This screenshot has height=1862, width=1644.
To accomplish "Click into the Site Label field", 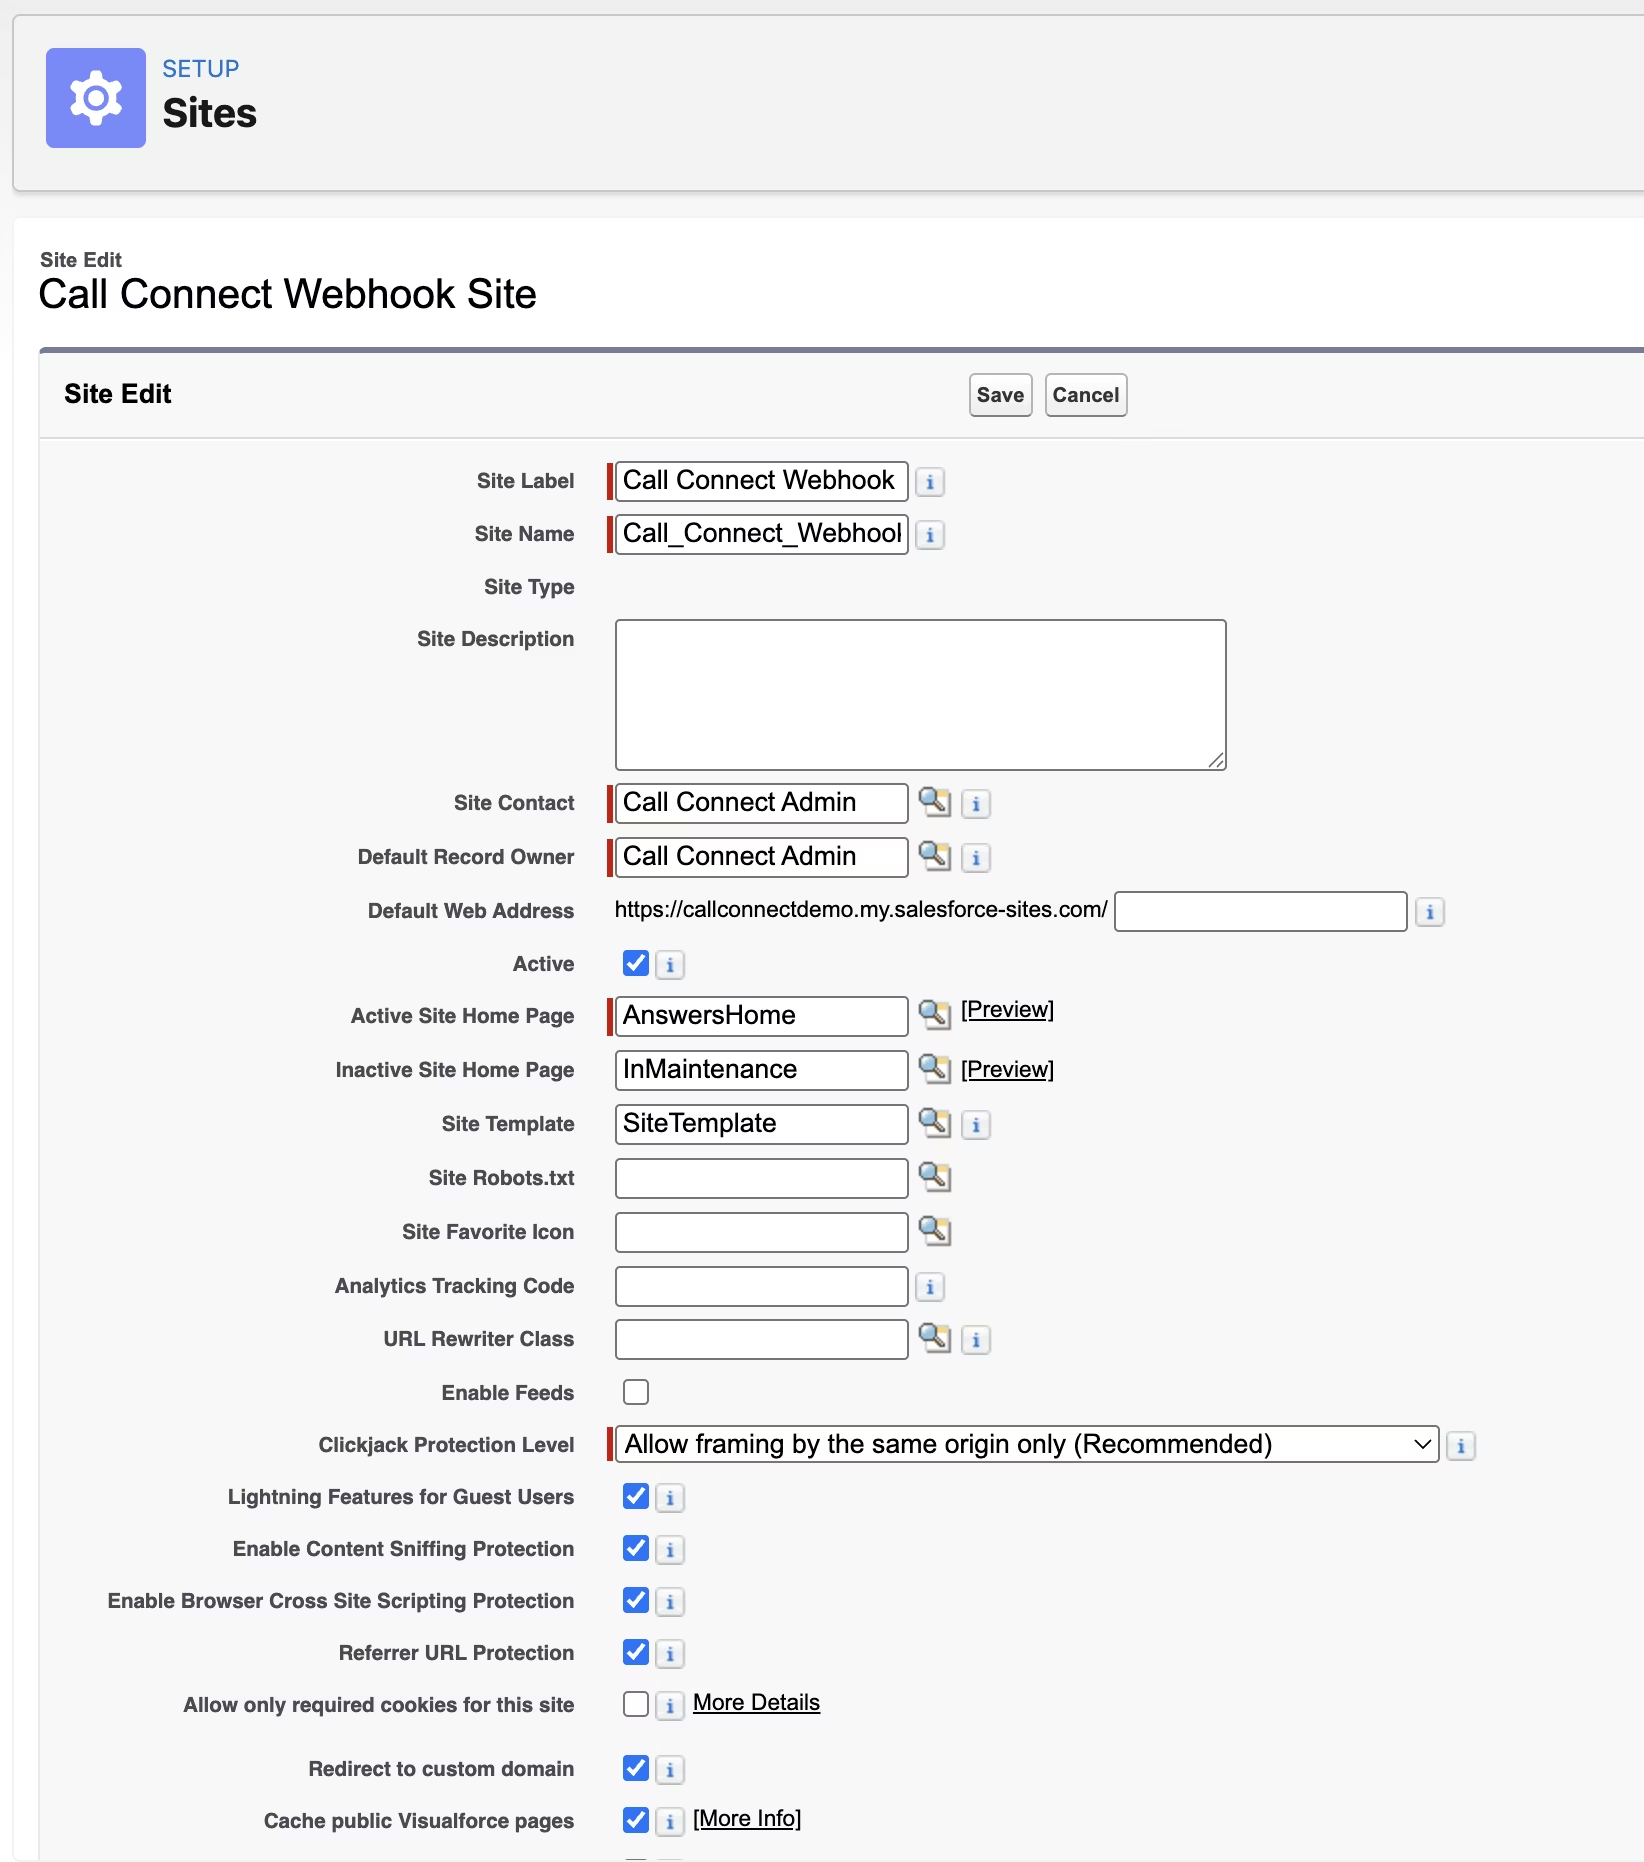I will coord(762,481).
